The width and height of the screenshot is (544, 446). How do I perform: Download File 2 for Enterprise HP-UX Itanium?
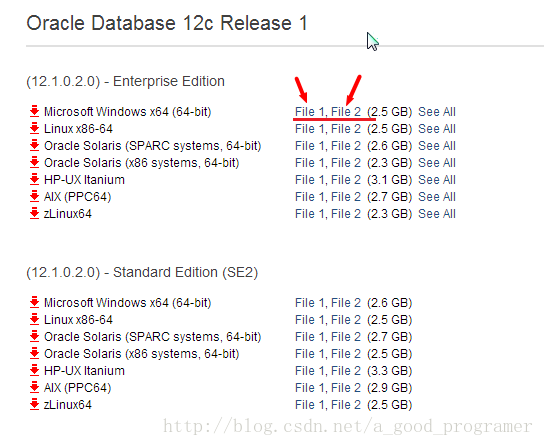pyautogui.click(x=346, y=180)
